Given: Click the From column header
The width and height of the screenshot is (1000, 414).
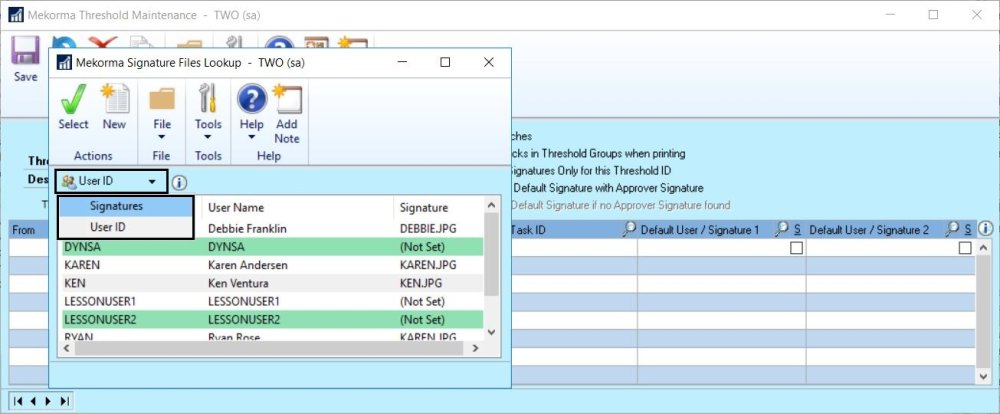Looking at the screenshot, I should (x=24, y=230).
